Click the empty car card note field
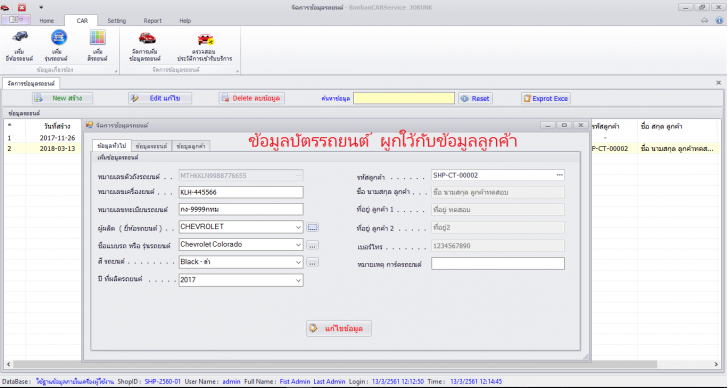This screenshot has height=388, width=728. (498, 264)
